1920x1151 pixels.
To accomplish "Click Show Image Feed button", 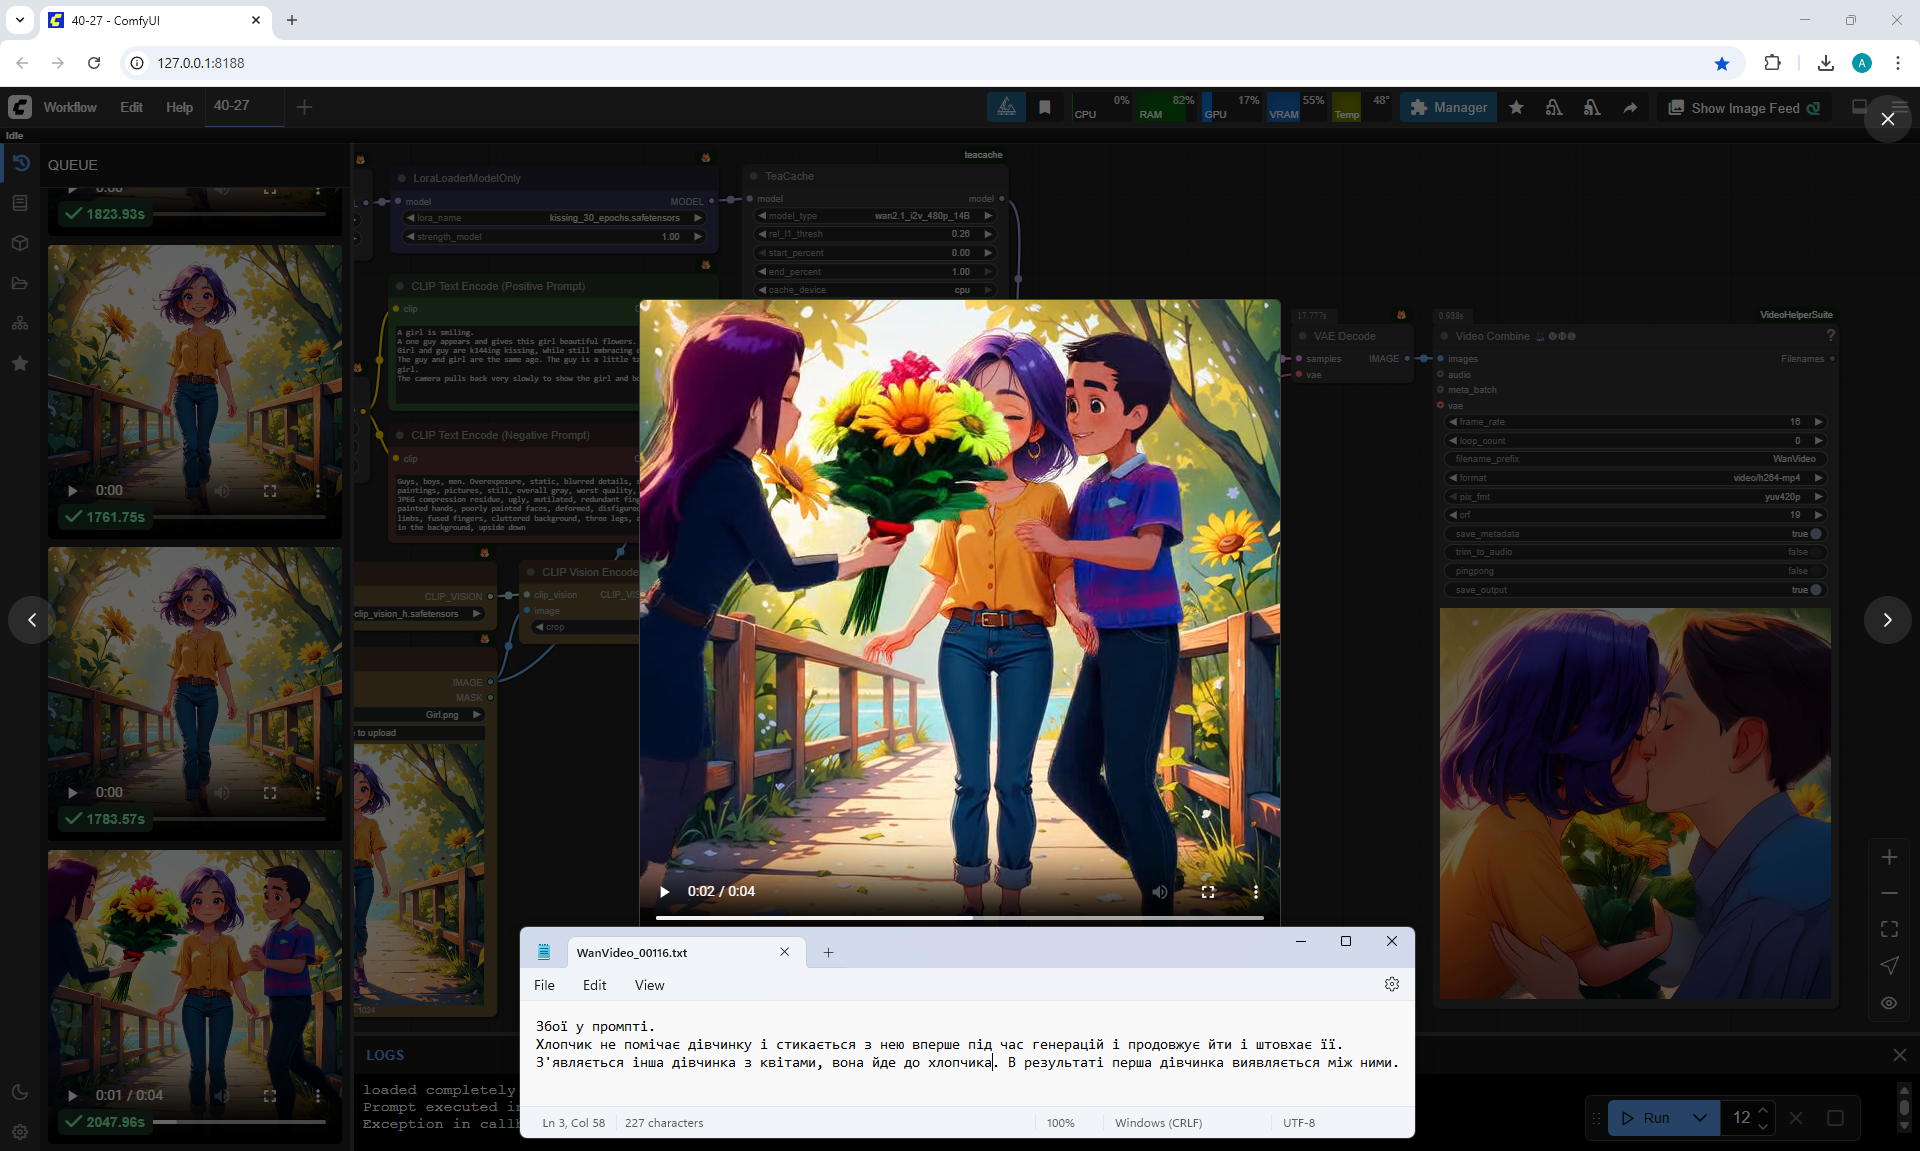I will (1744, 108).
